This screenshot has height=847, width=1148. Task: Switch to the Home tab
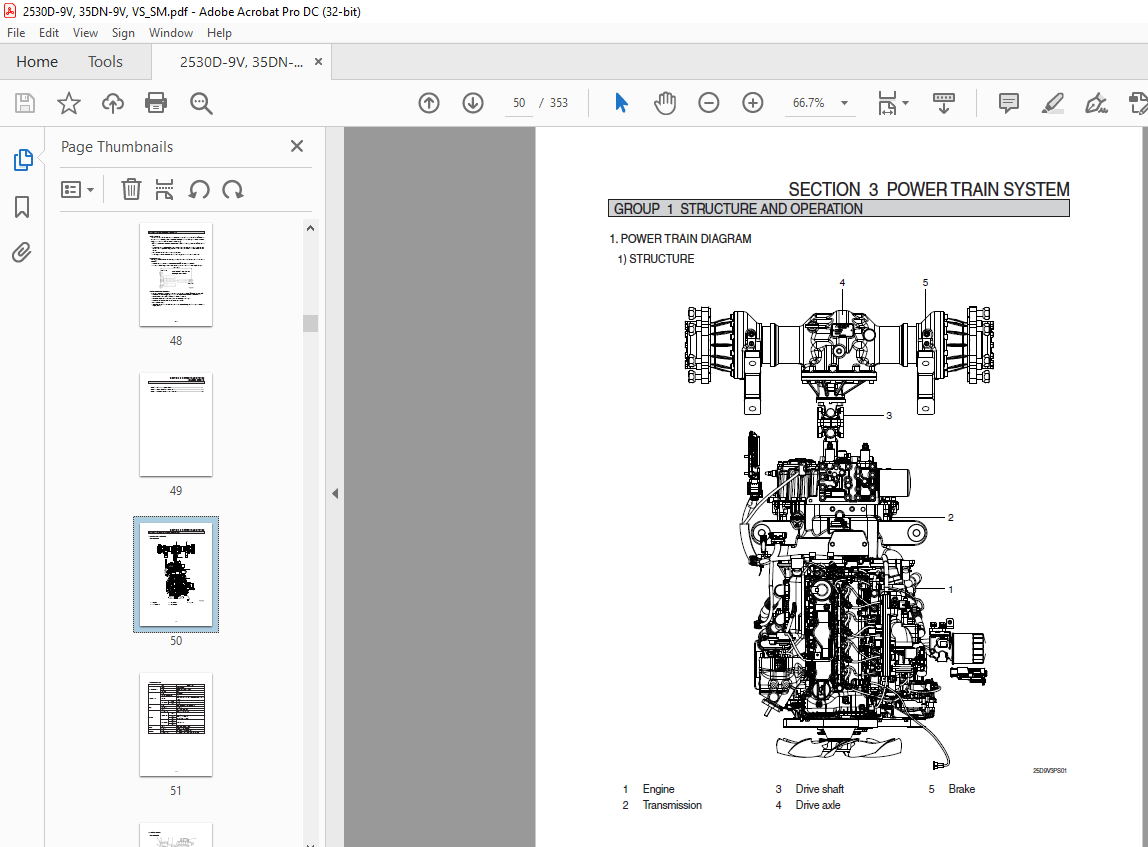(37, 61)
